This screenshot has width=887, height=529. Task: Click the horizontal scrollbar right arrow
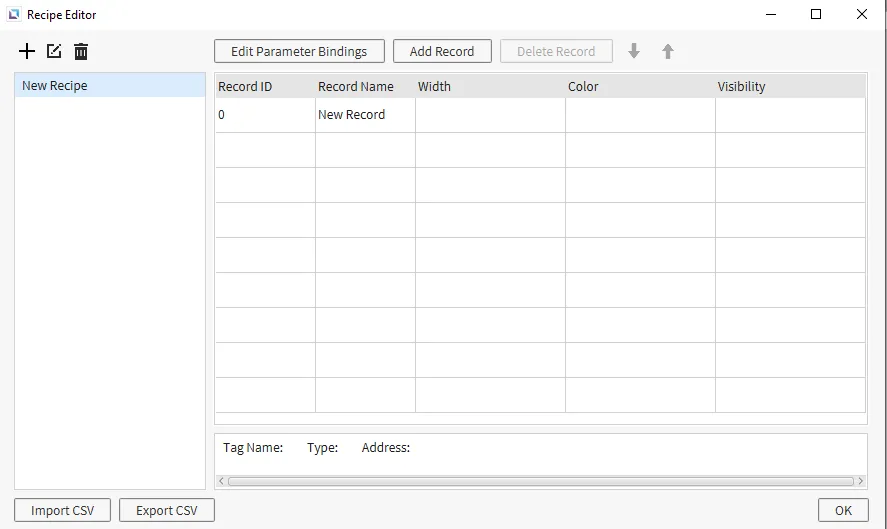[x=861, y=481]
